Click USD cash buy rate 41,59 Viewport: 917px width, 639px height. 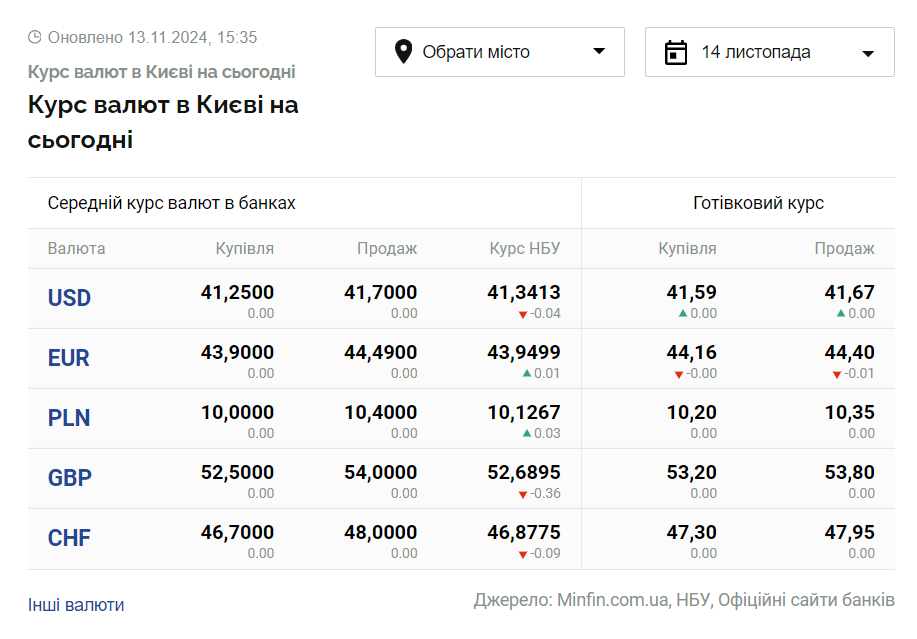[692, 292]
